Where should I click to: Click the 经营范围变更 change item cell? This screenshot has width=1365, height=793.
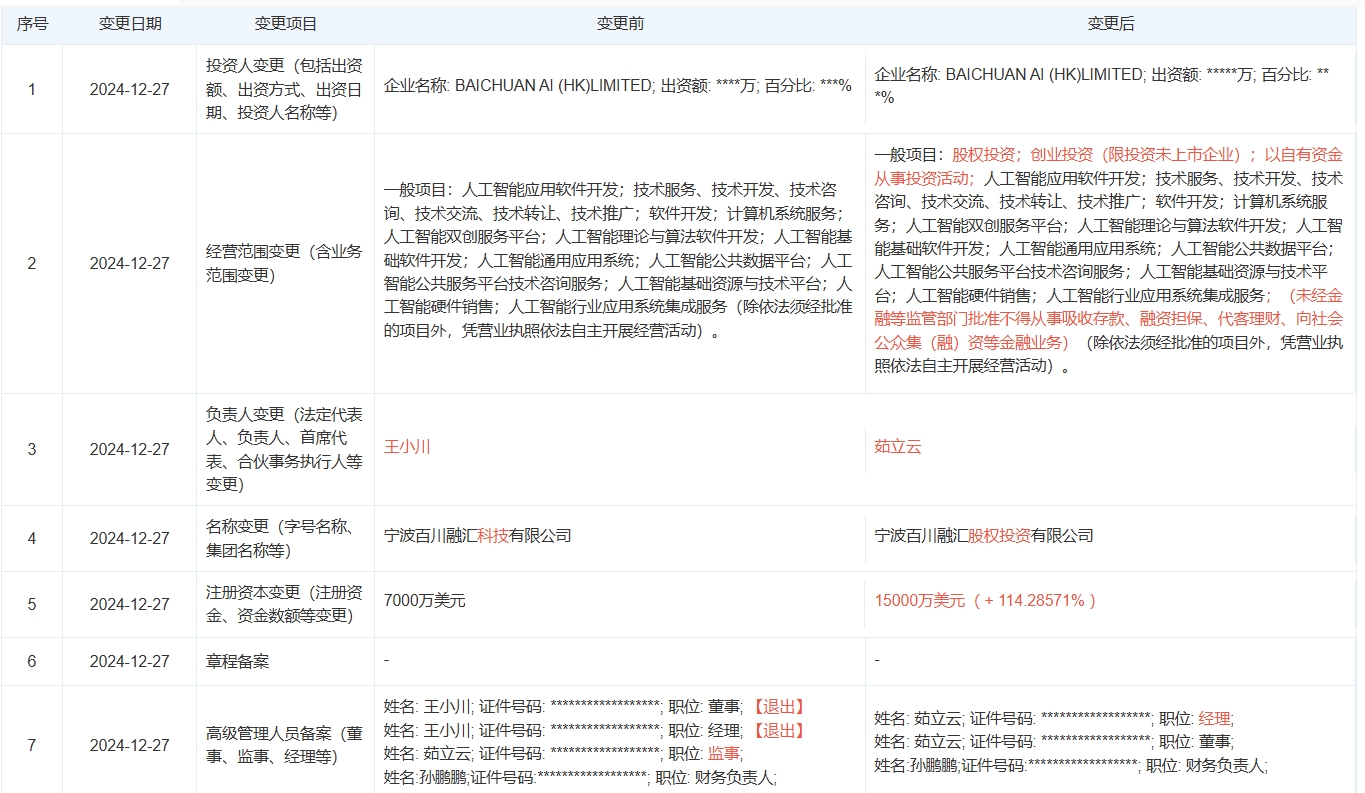285,263
